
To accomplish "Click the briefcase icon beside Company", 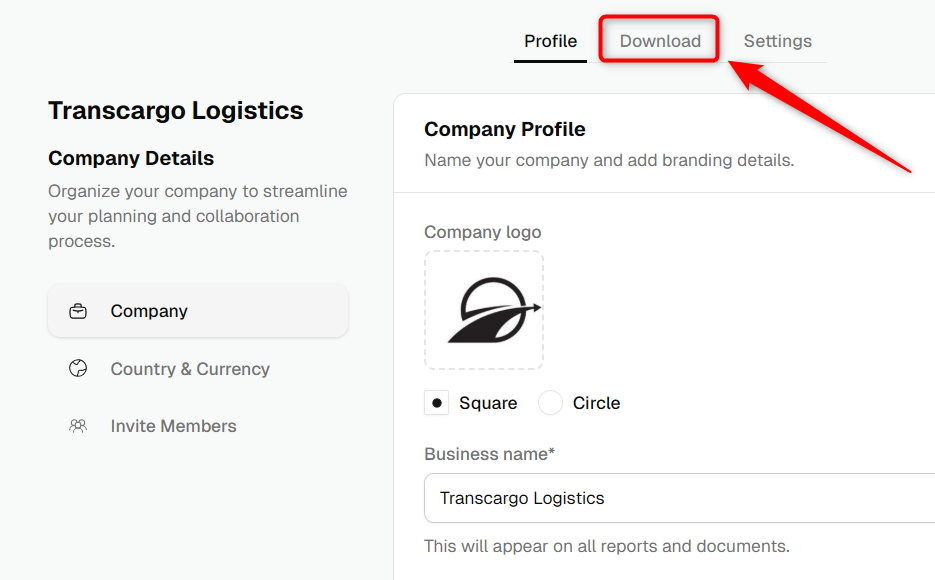I will tap(78, 311).
